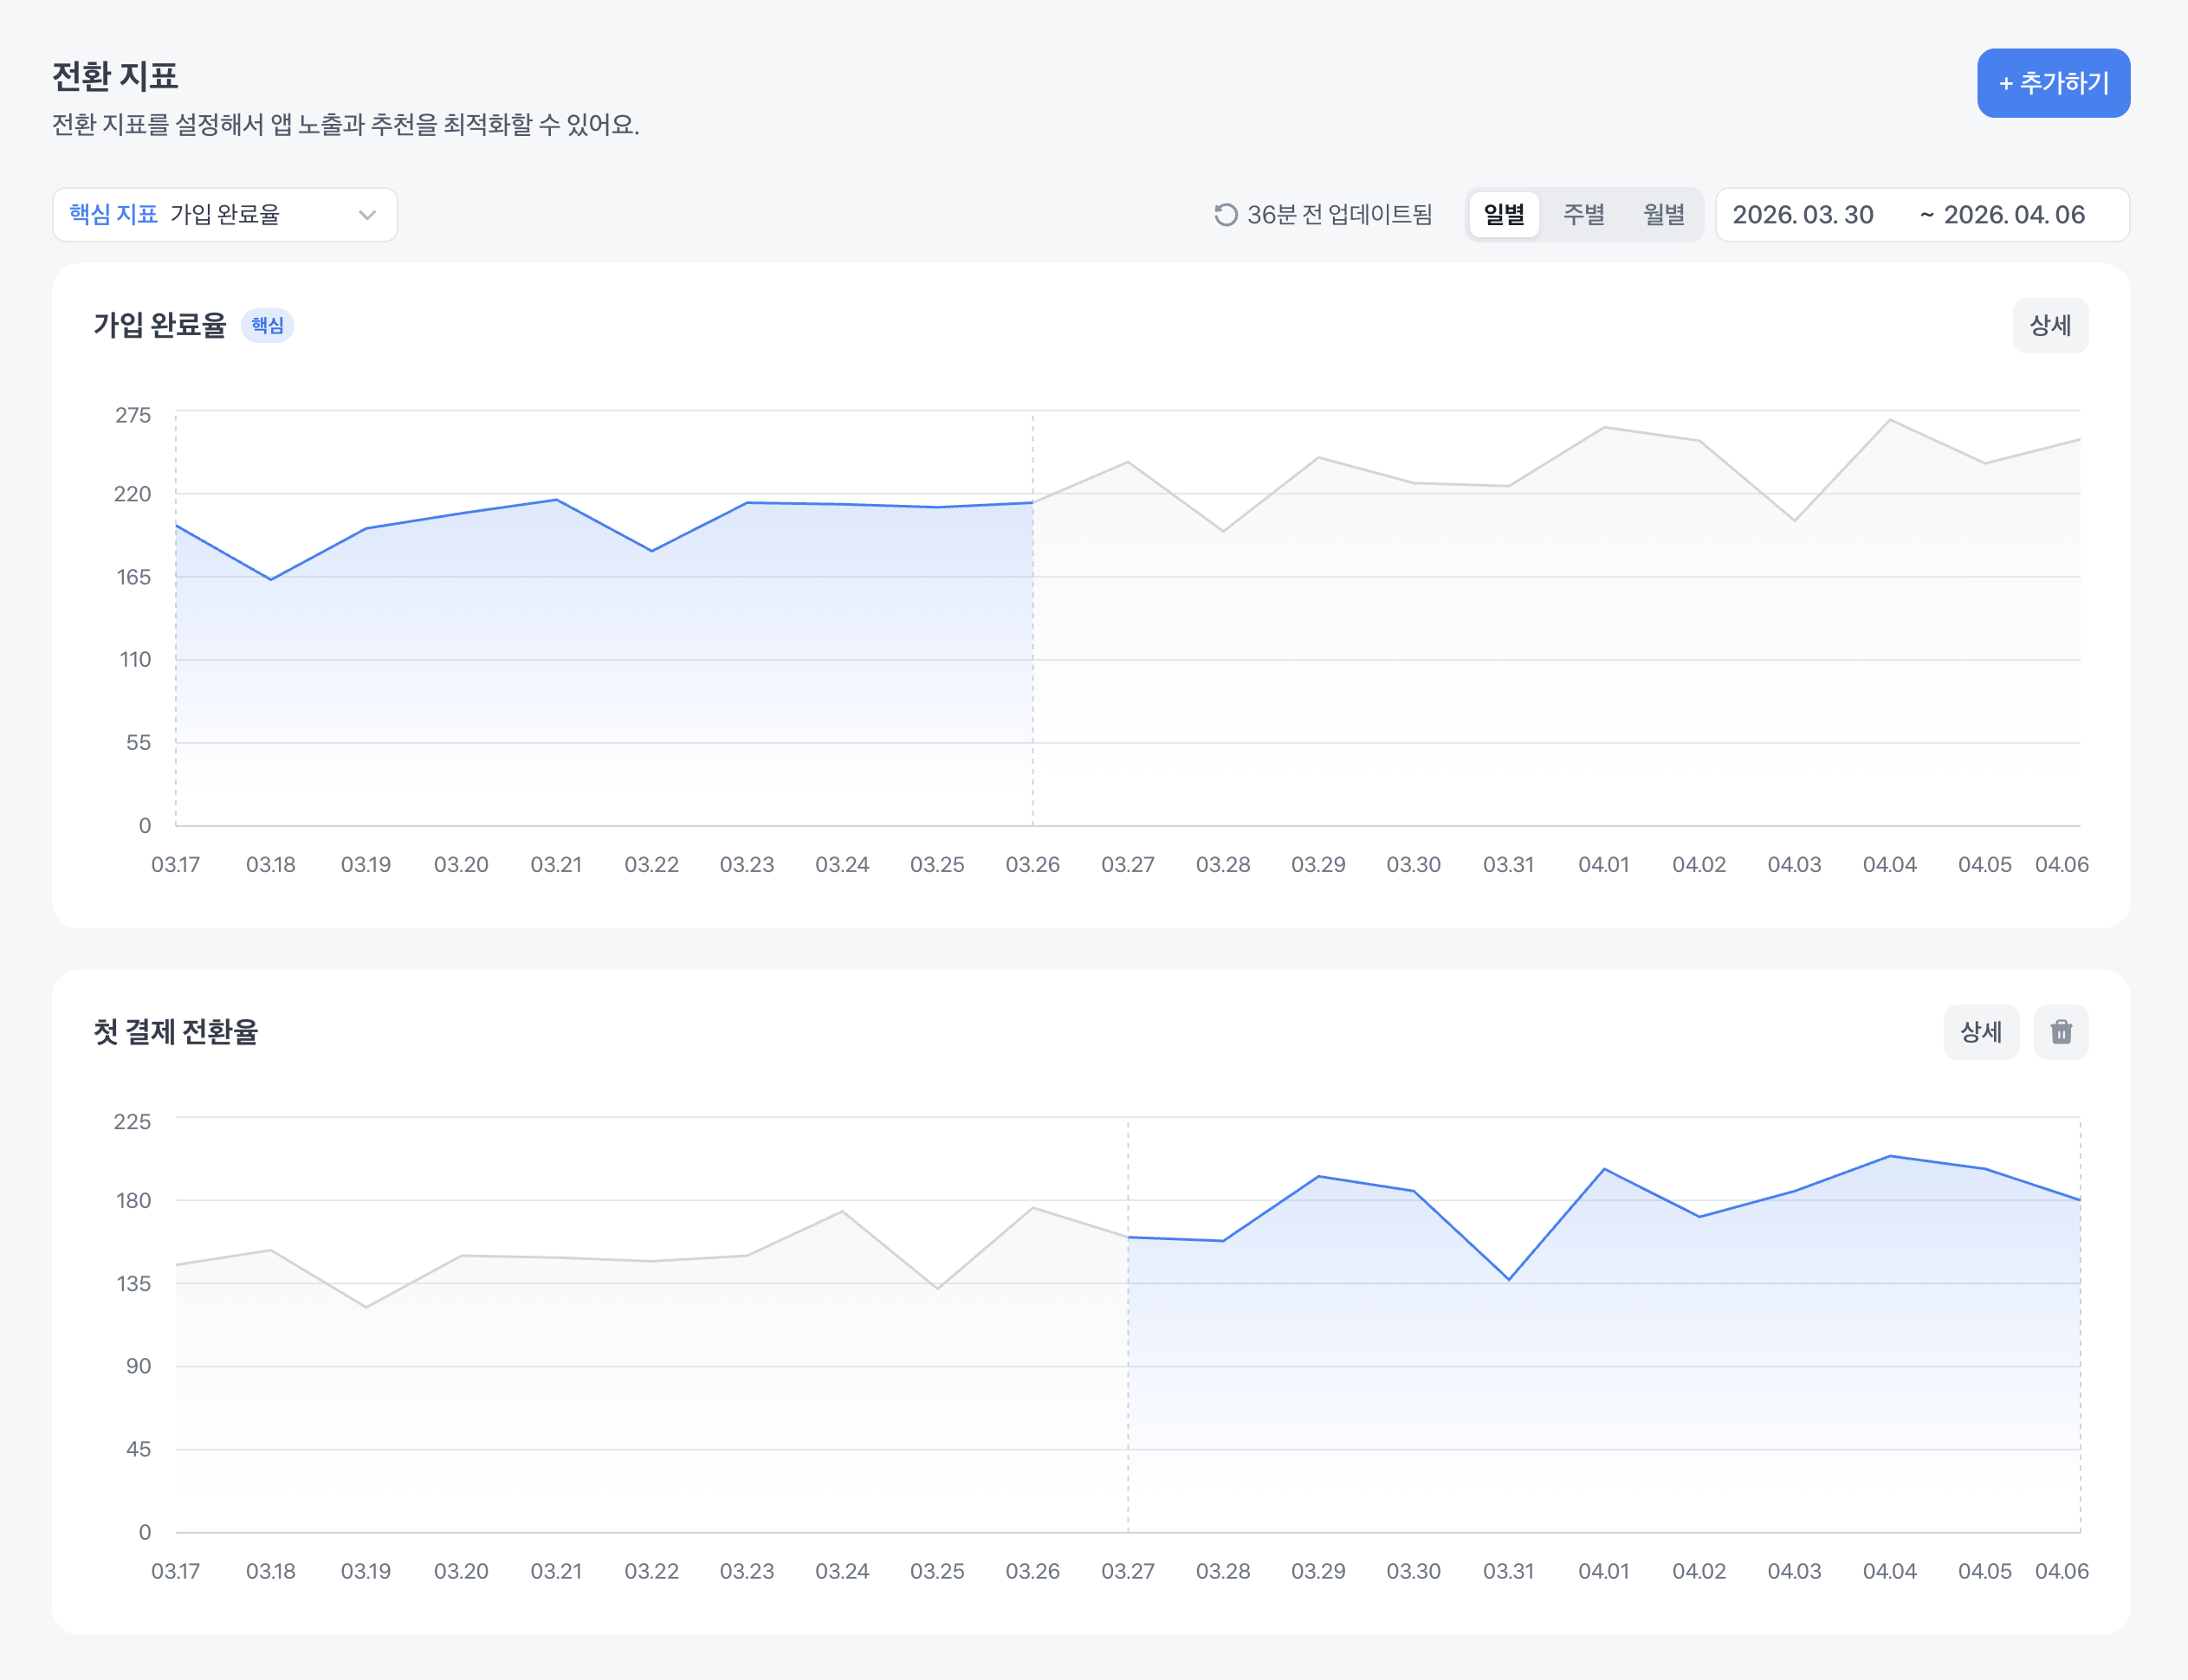Click the end date 2026. 04. 06
This screenshot has width=2188, height=1680.
(x=2013, y=215)
